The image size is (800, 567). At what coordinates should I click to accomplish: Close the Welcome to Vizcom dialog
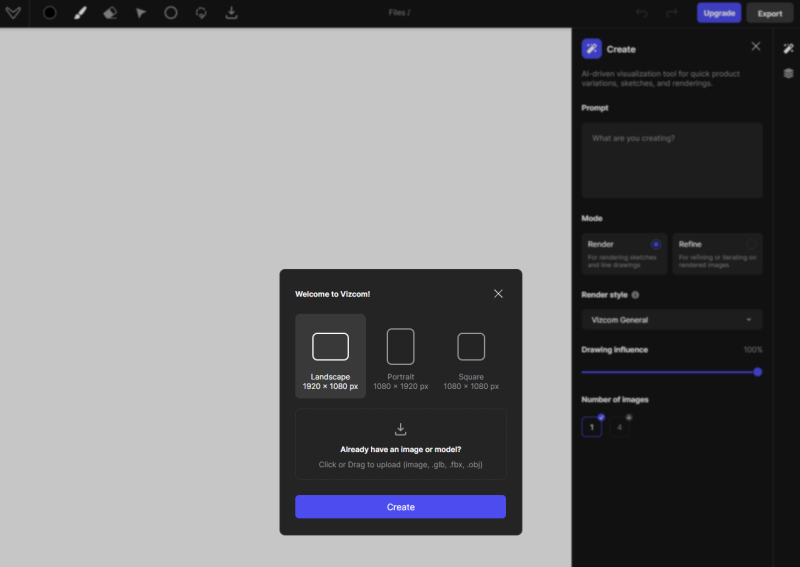(x=498, y=294)
